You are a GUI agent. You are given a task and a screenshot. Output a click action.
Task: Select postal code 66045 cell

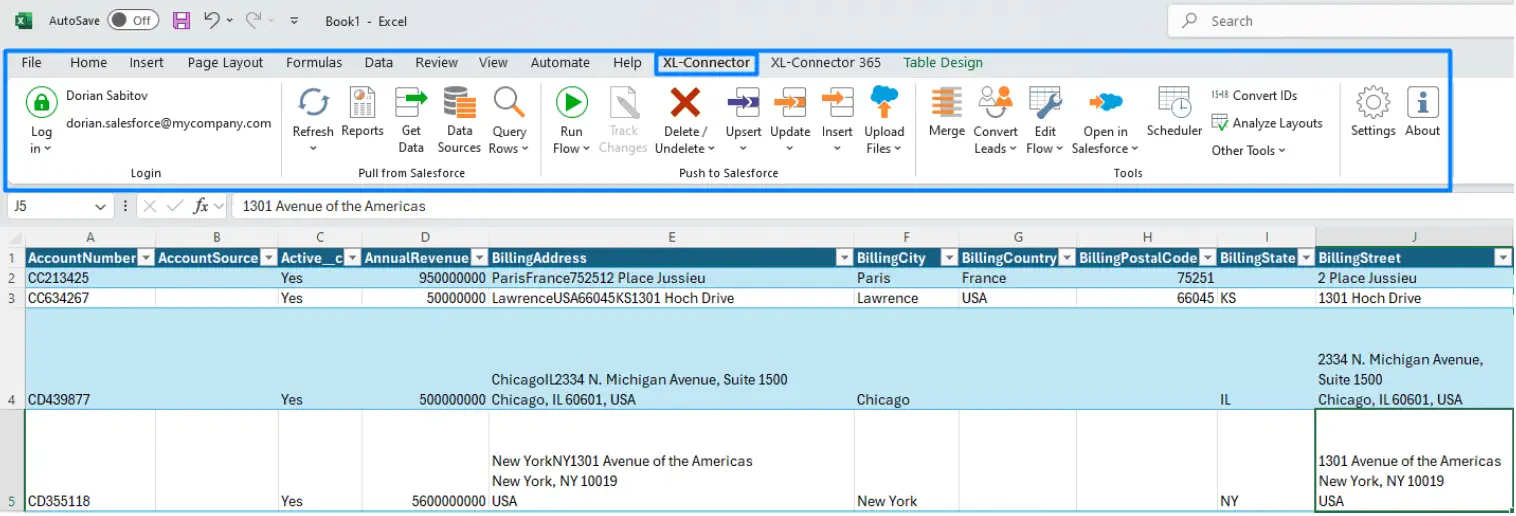click(x=1147, y=298)
